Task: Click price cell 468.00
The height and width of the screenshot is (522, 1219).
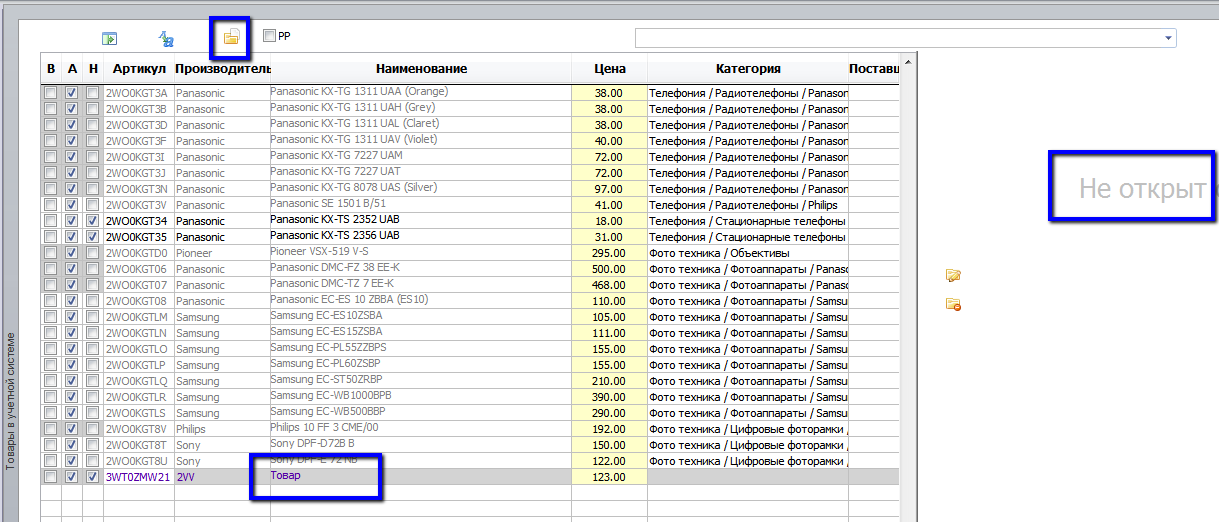Action: [610, 285]
